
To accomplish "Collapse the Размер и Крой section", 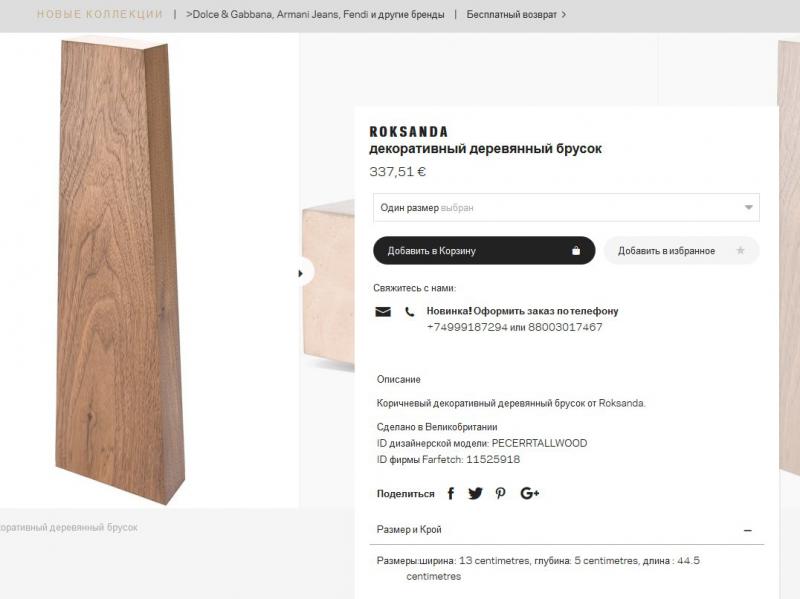I will [747, 530].
